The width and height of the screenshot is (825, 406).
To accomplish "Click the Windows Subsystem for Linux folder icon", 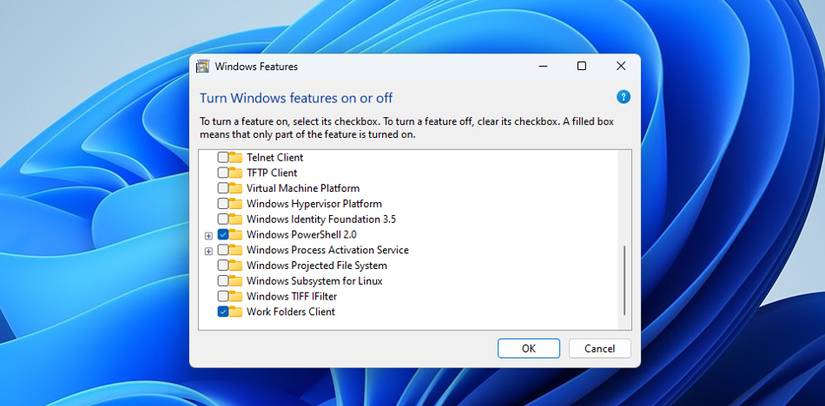I will click(235, 281).
